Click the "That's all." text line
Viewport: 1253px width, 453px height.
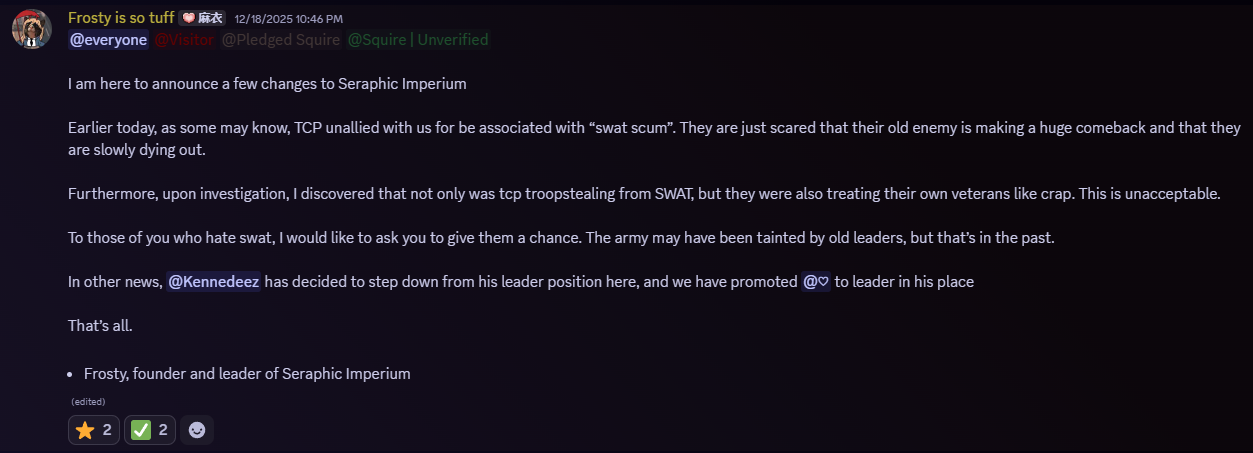[x=100, y=326]
